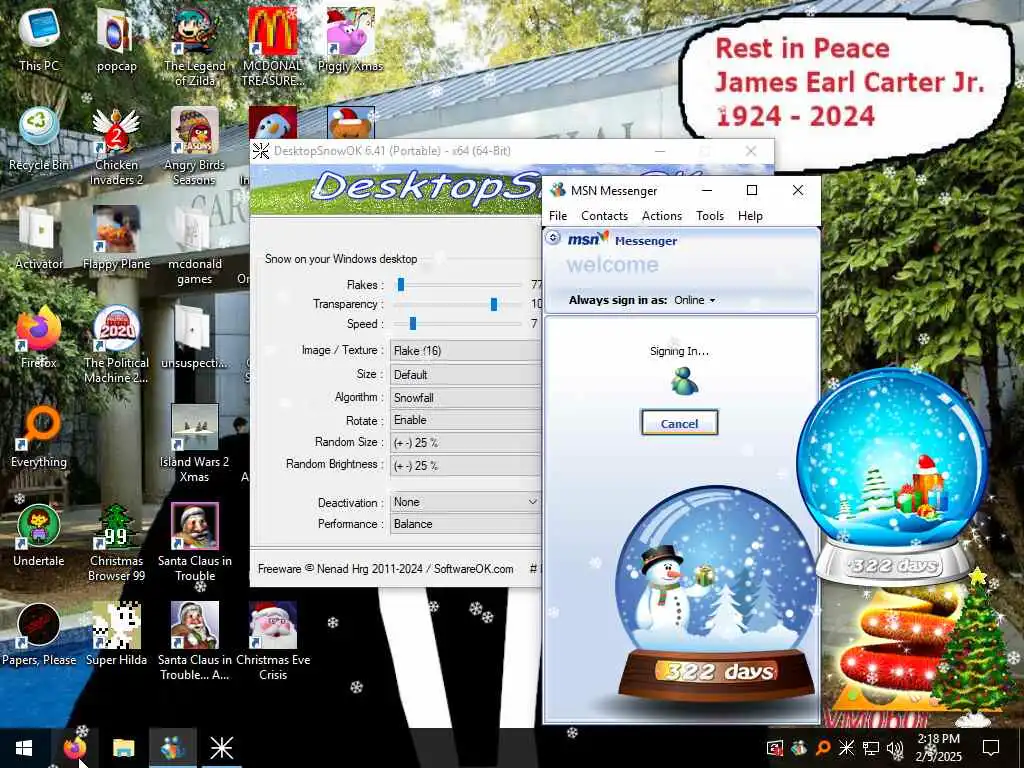
Task: Collapse the MSN Messenger header panel arrow
Action: (553, 238)
